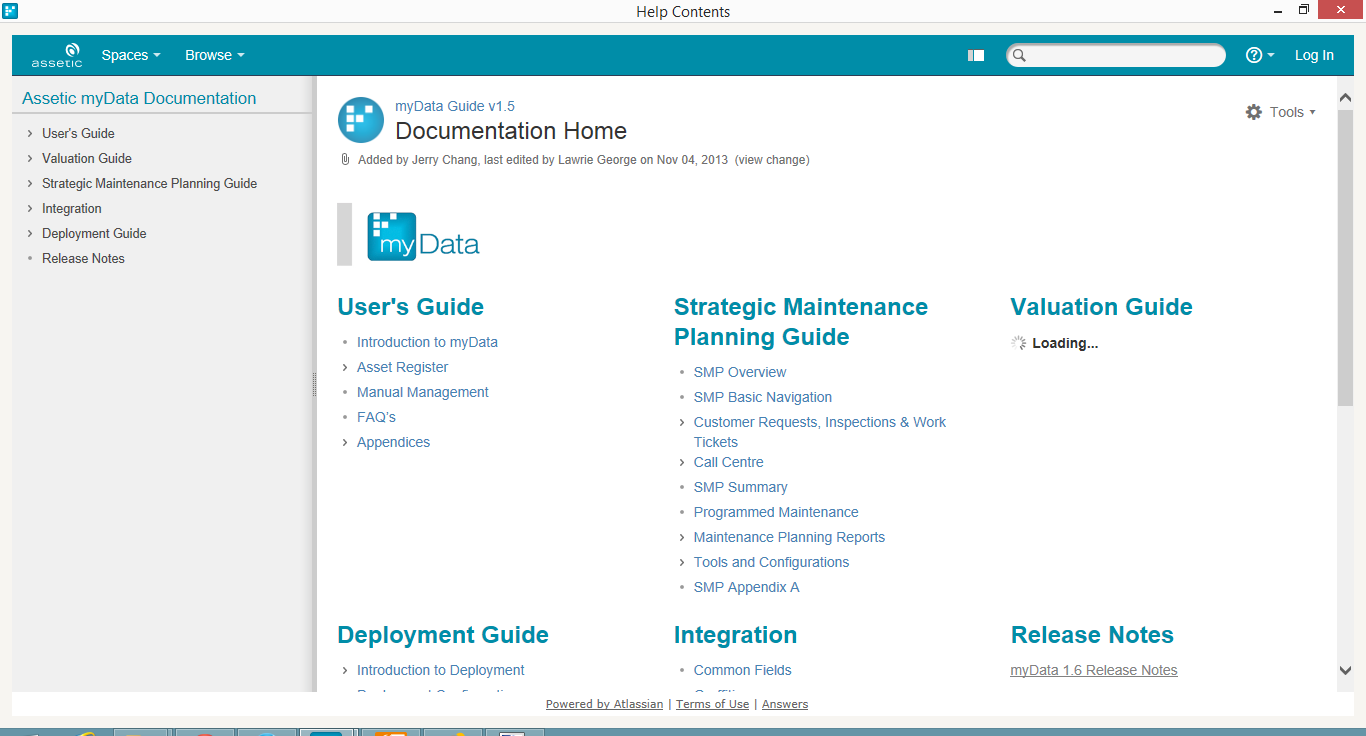Image resolution: width=1366 pixels, height=736 pixels.
Task: Open the Tools dropdown
Action: pyautogui.click(x=1292, y=112)
